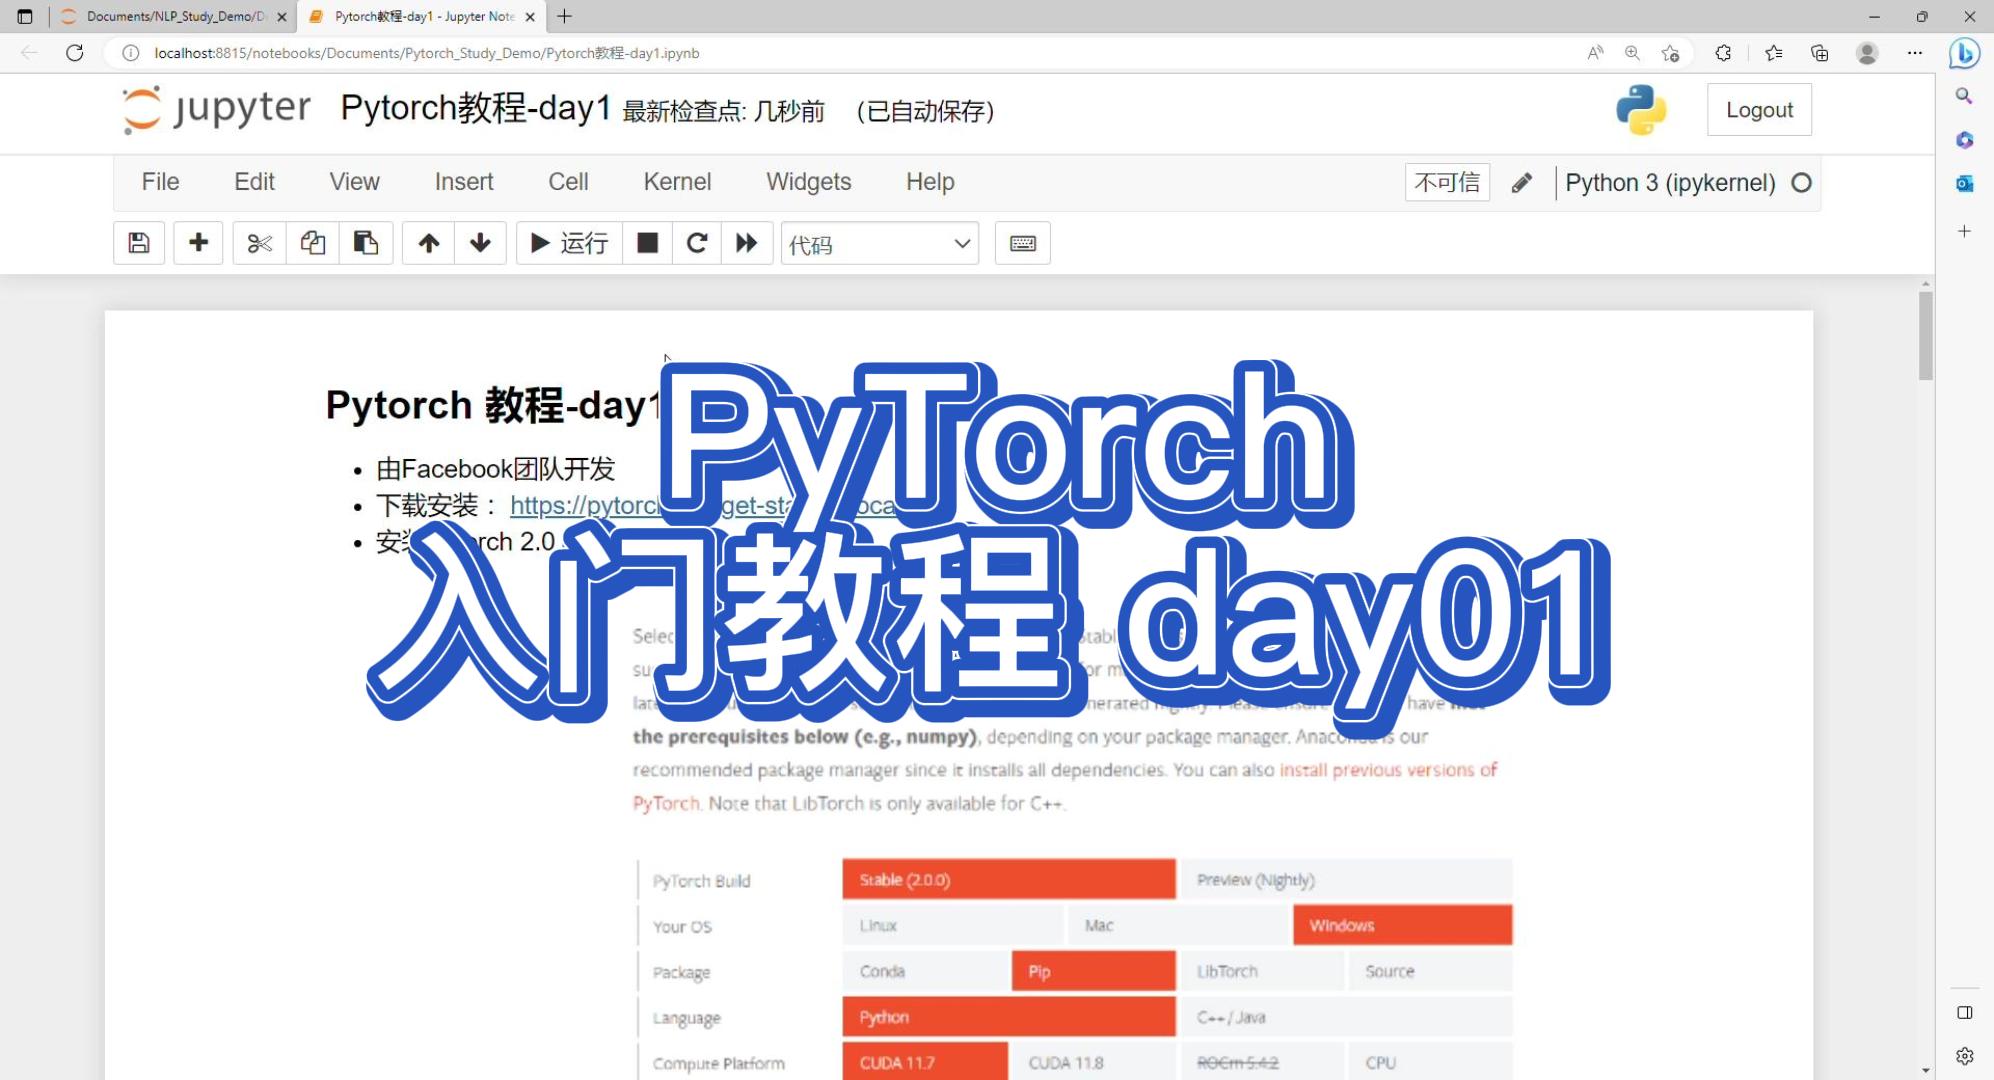Interrupt the kernel with the stop square
Image resolution: width=1994 pixels, height=1080 pixels.
click(648, 243)
